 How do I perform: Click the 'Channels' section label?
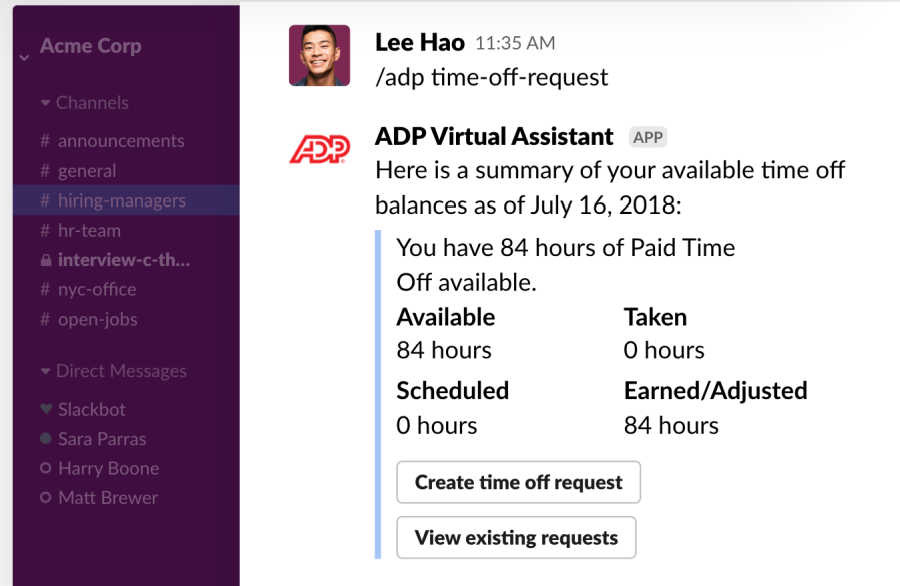point(92,103)
